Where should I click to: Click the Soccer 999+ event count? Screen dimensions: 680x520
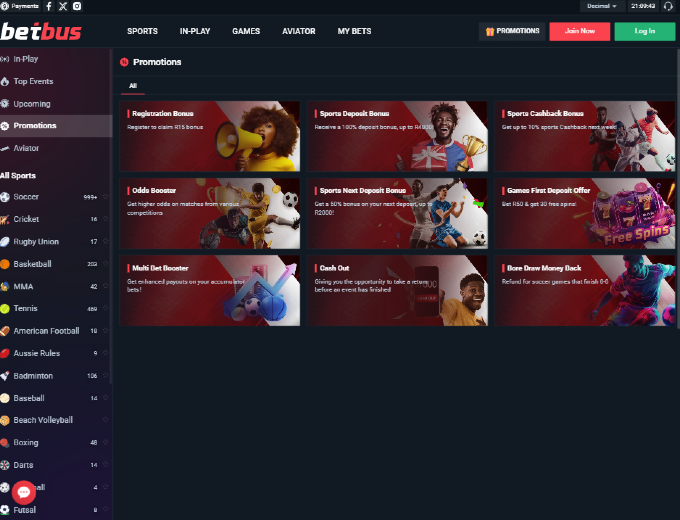click(90, 197)
